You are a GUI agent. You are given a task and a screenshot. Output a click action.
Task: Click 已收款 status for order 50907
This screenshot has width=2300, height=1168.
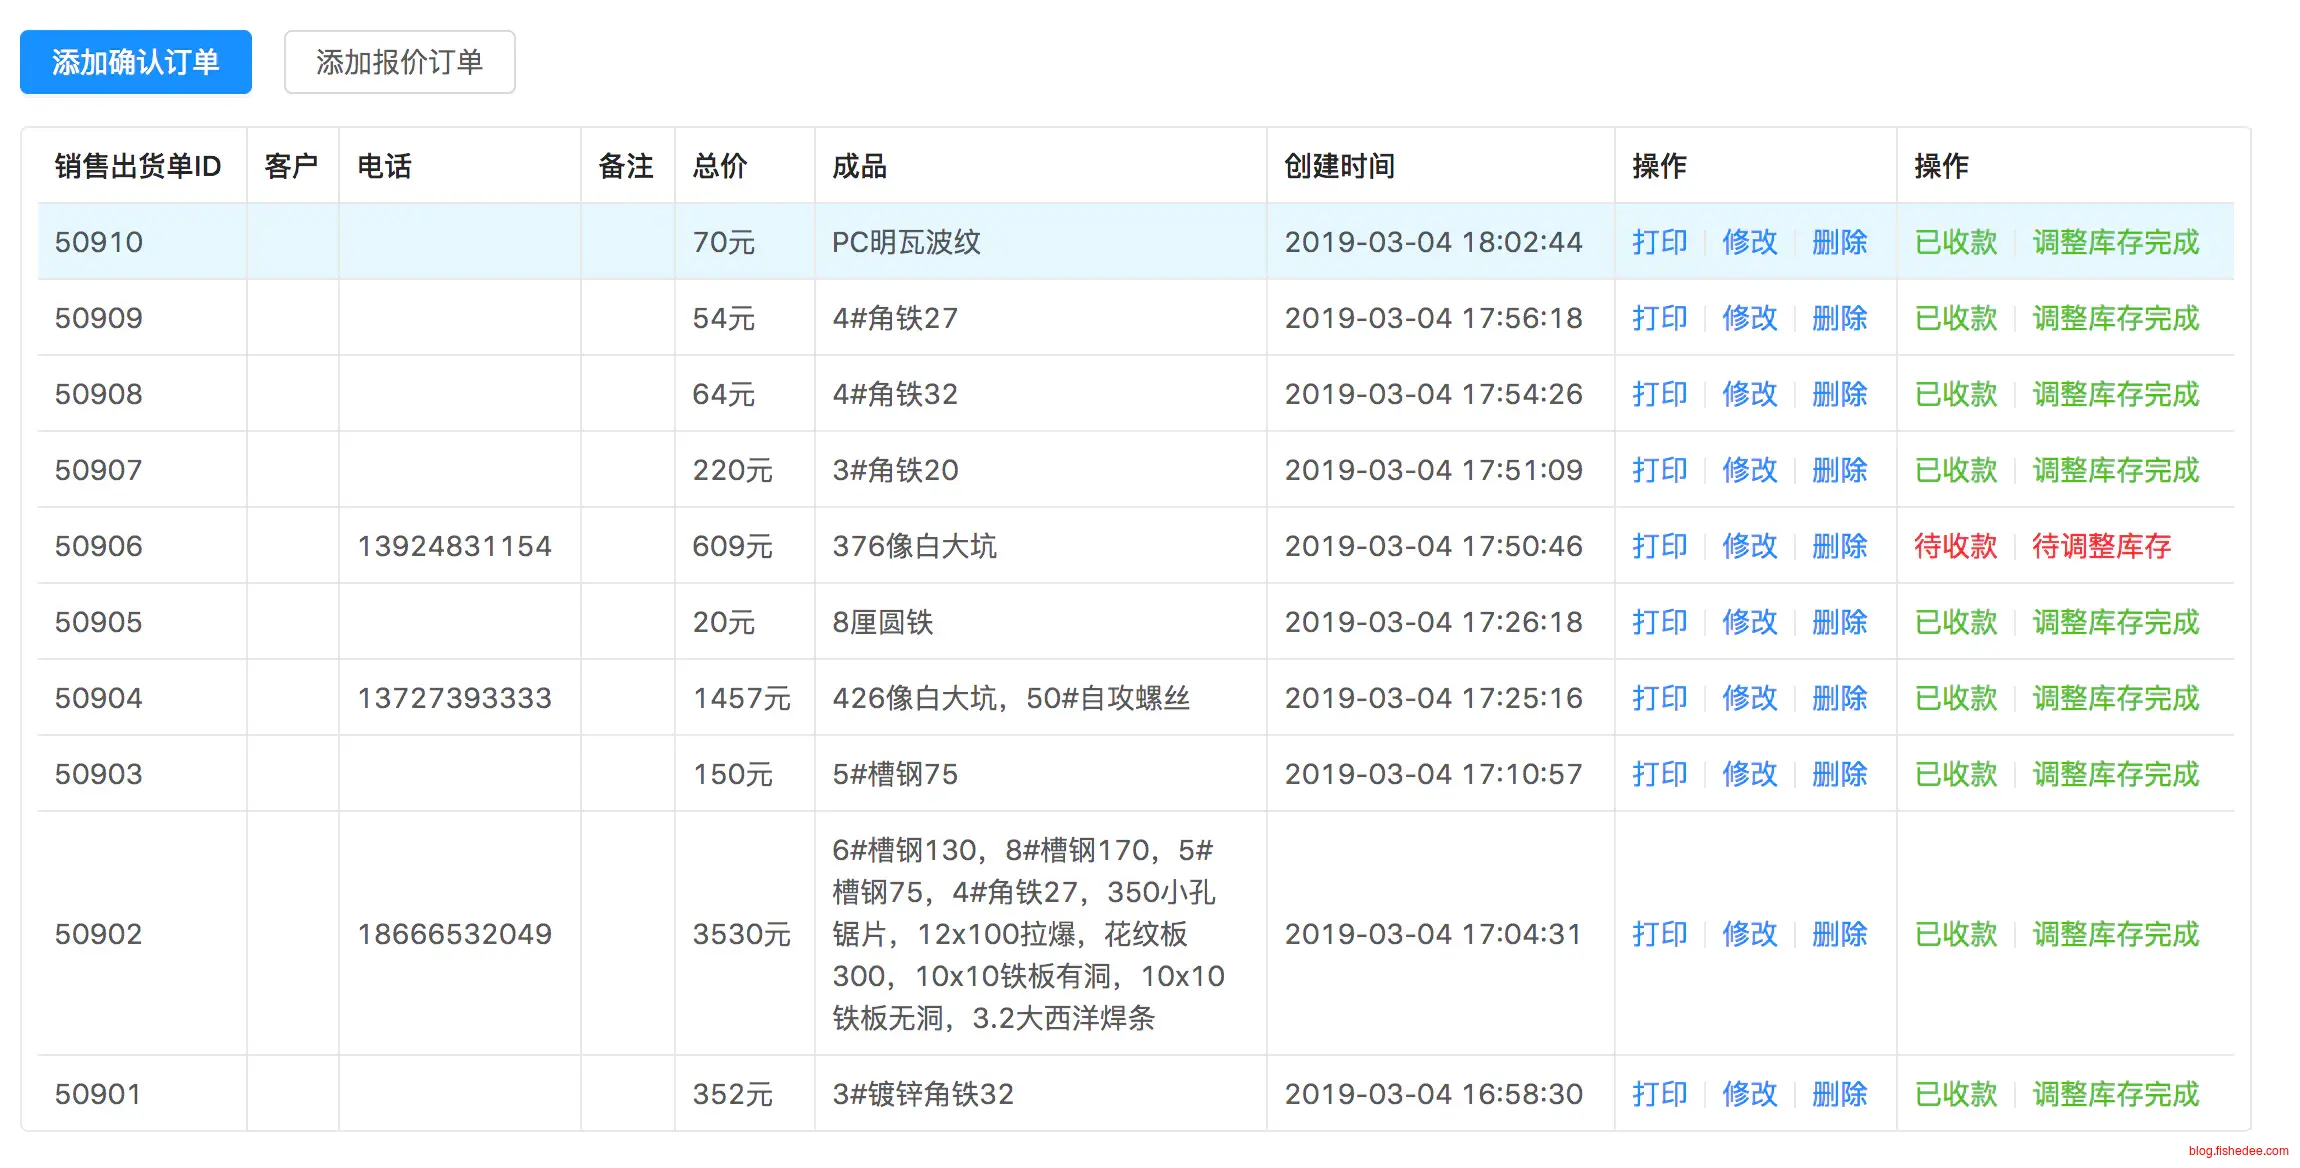1955,470
